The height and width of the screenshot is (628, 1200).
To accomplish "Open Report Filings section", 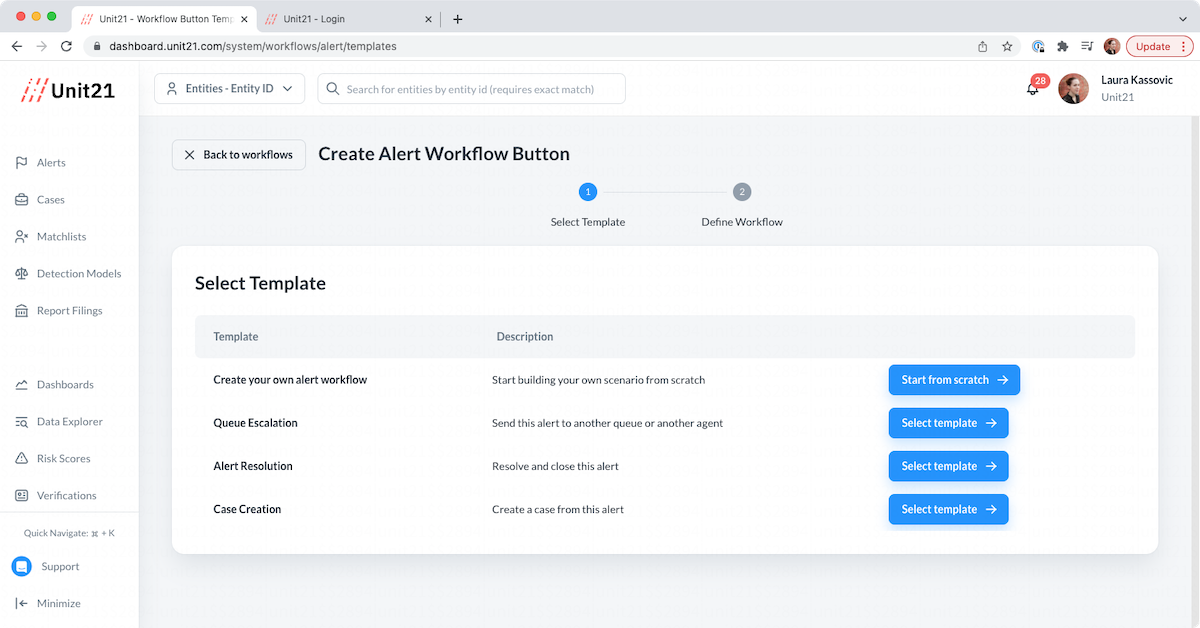I will [x=69, y=311].
